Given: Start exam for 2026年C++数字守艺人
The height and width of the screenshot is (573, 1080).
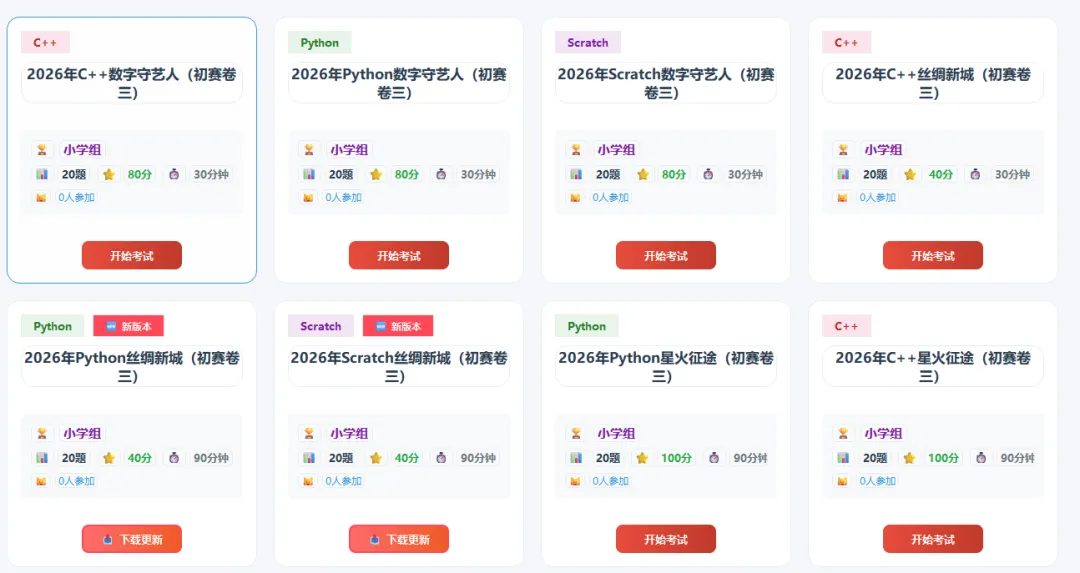Looking at the screenshot, I should coord(132,256).
